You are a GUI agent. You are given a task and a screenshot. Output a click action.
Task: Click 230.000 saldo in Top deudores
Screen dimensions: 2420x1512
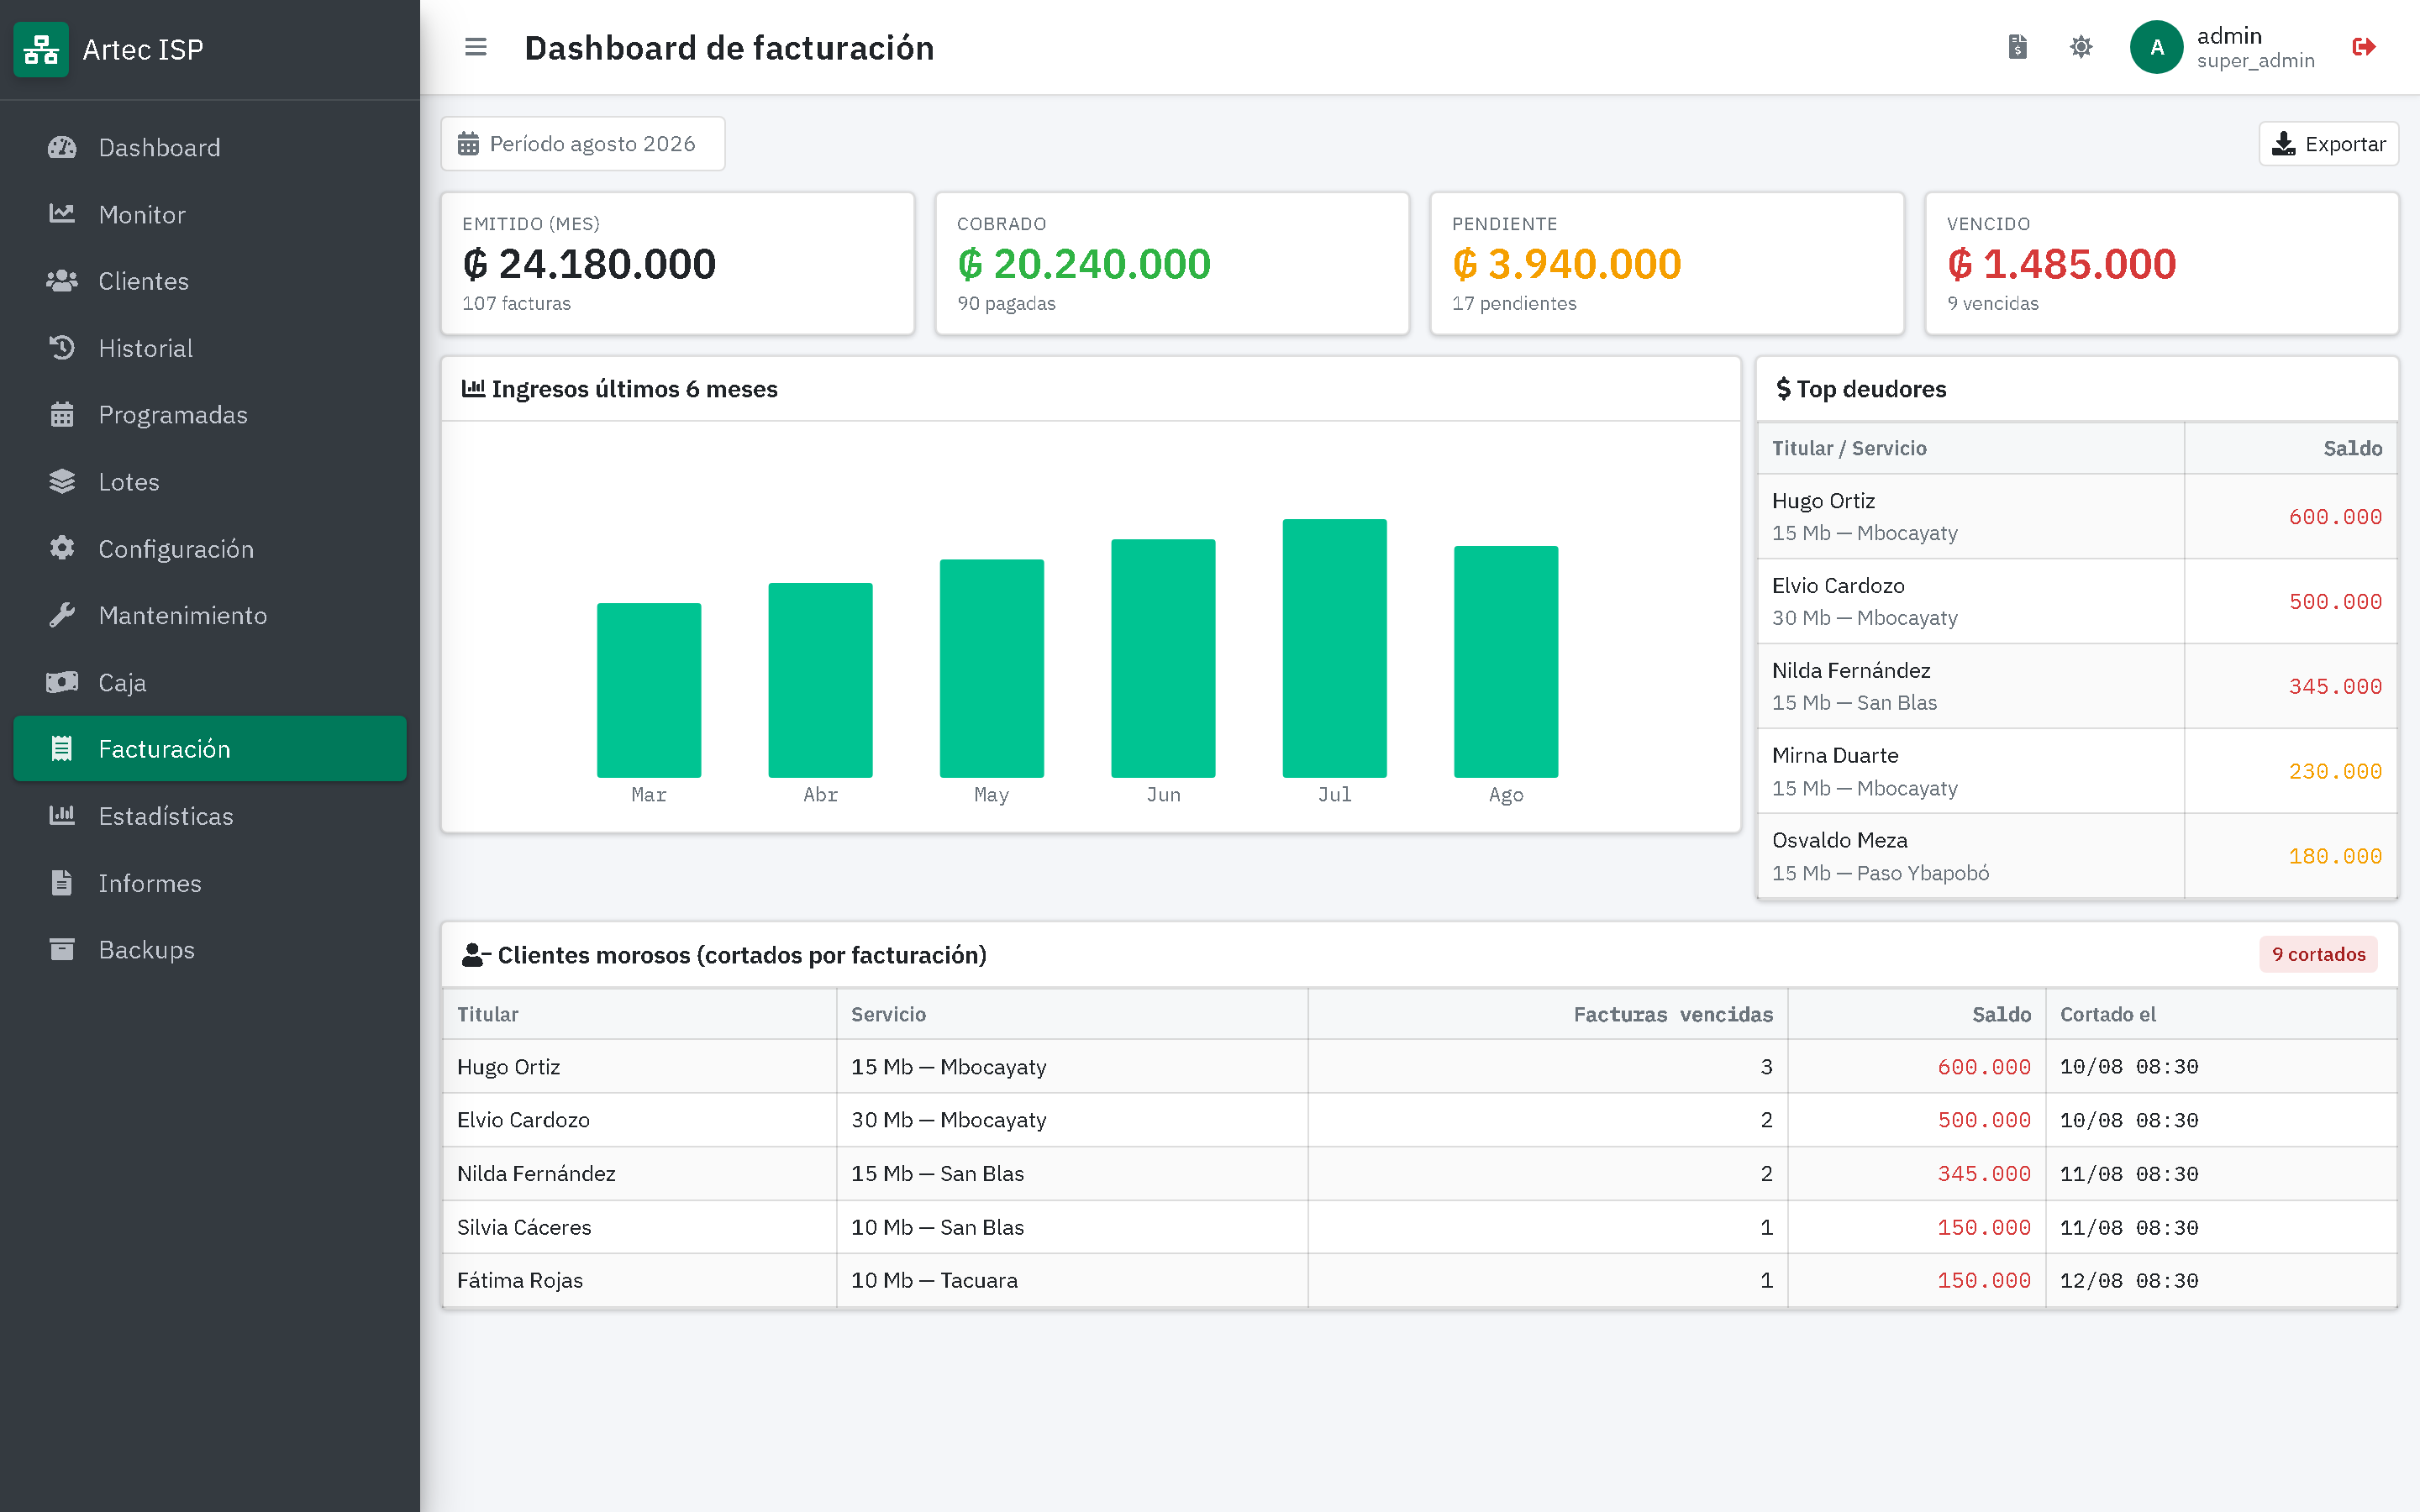click(x=2335, y=771)
